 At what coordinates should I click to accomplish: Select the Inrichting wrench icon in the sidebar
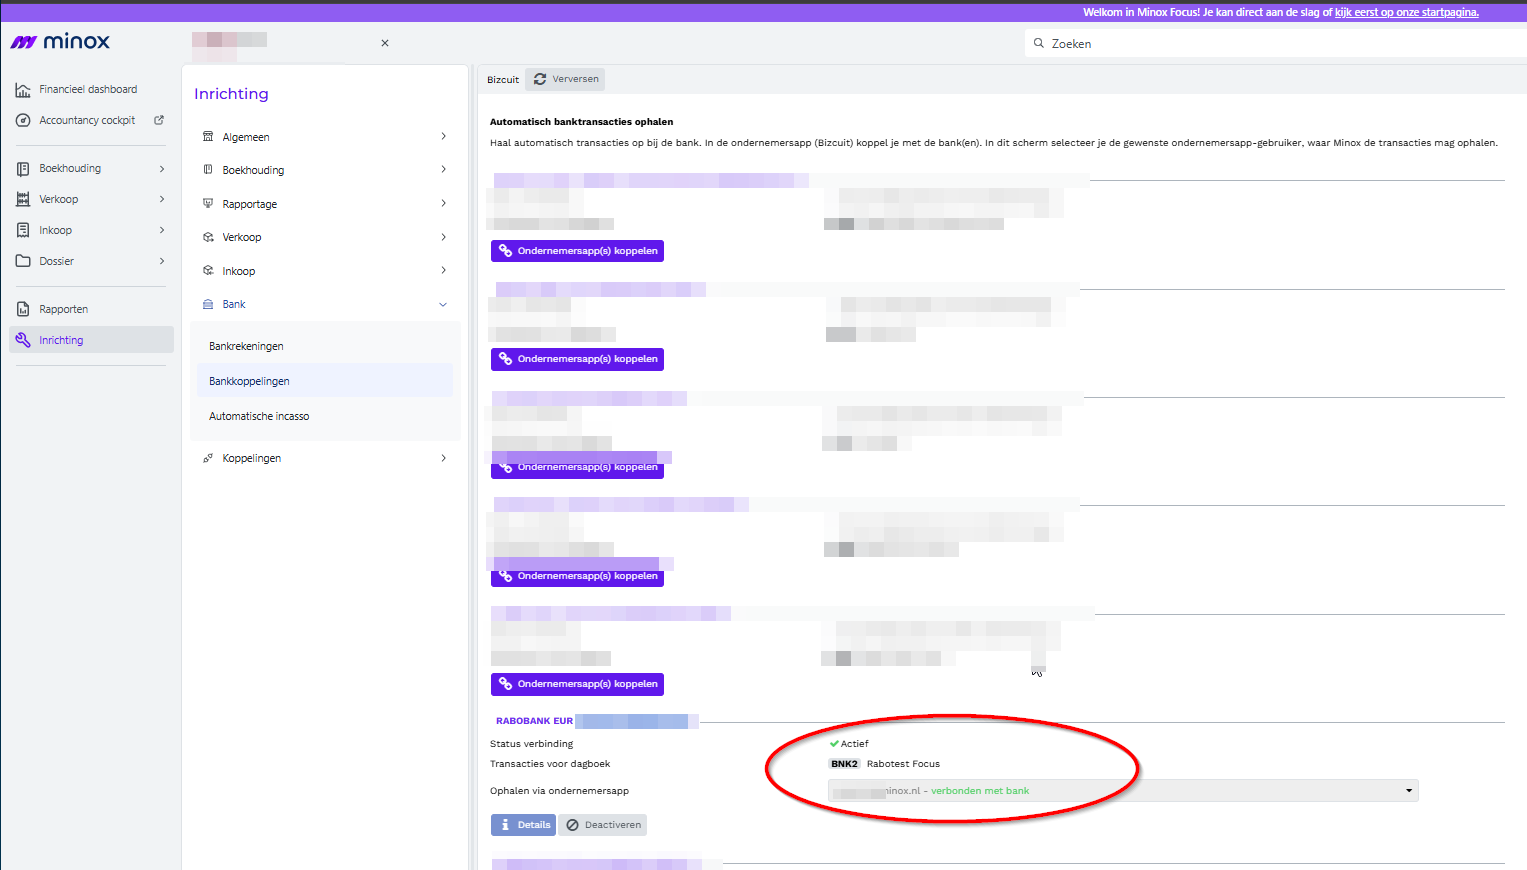click(23, 340)
